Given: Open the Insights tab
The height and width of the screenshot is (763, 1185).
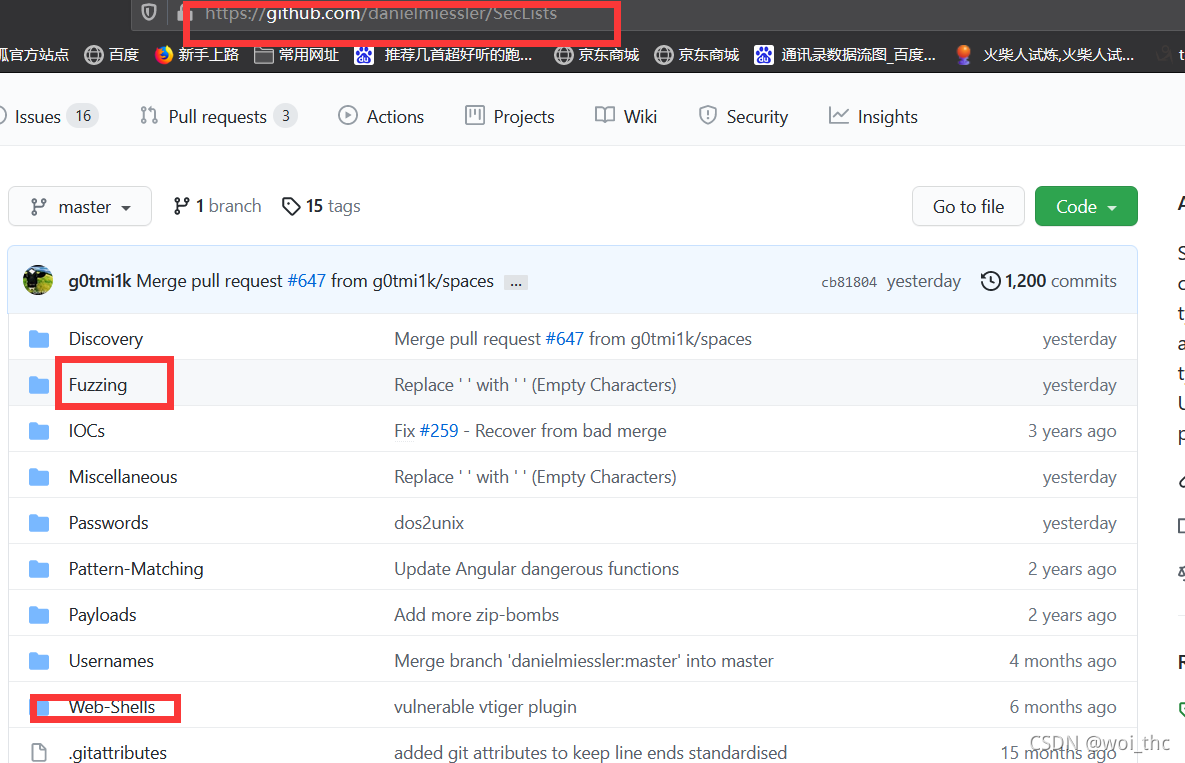Looking at the screenshot, I should (873, 116).
